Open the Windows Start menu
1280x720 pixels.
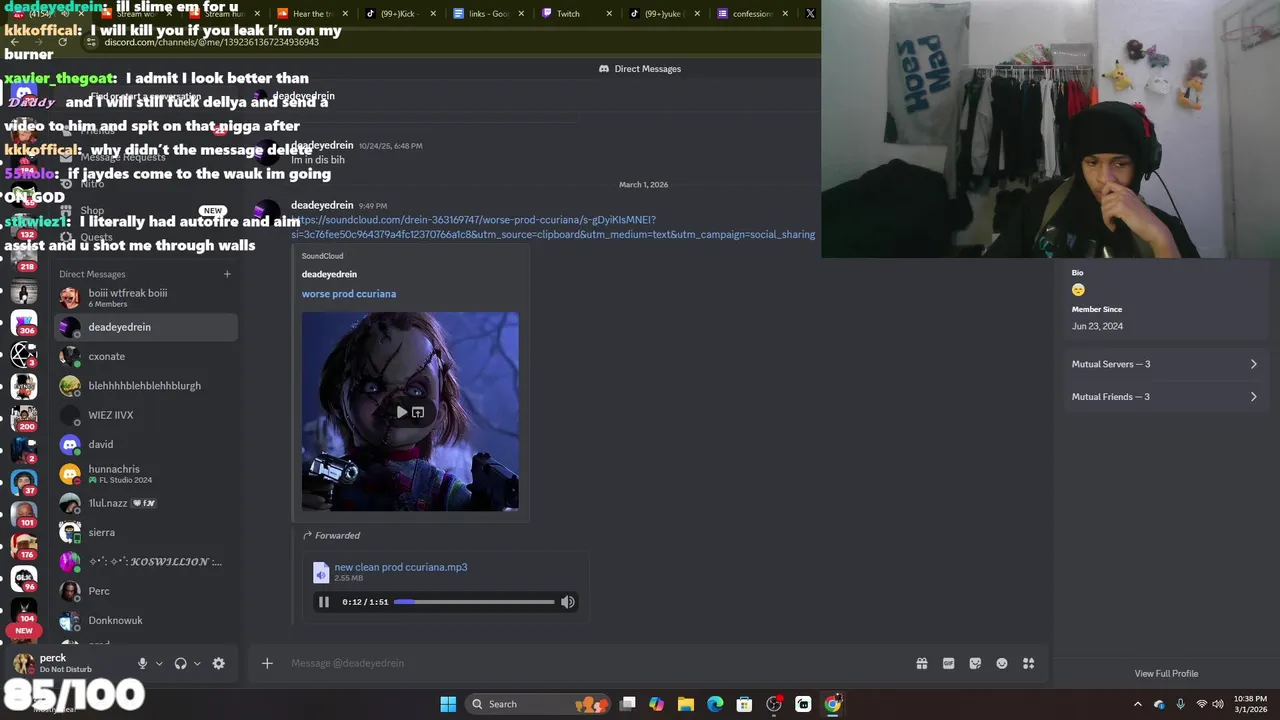(x=448, y=704)
